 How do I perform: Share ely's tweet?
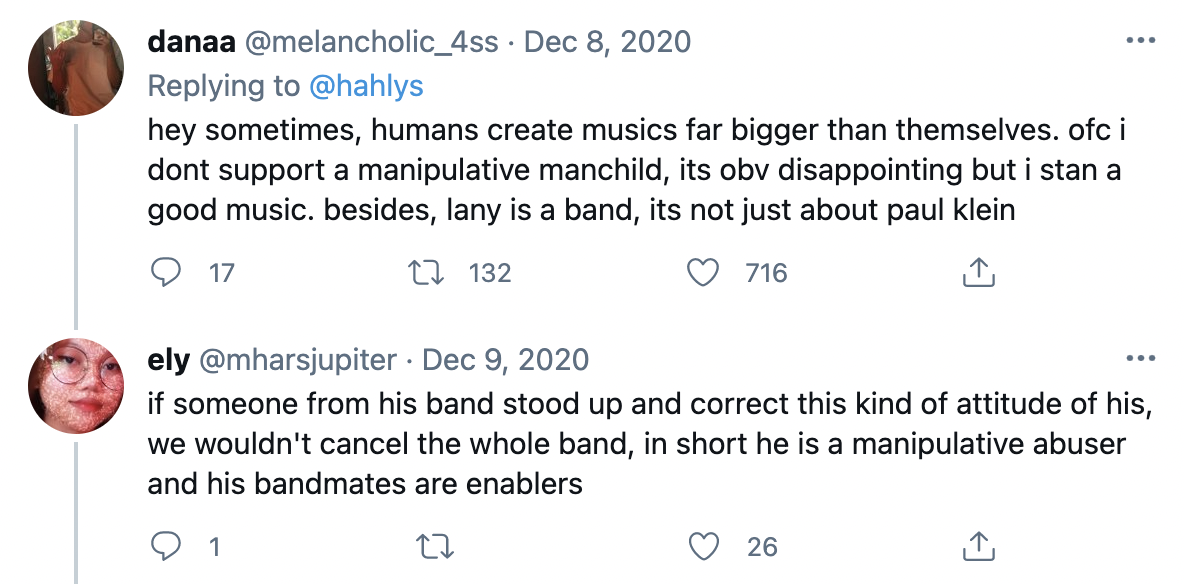[x=977, y=546]
